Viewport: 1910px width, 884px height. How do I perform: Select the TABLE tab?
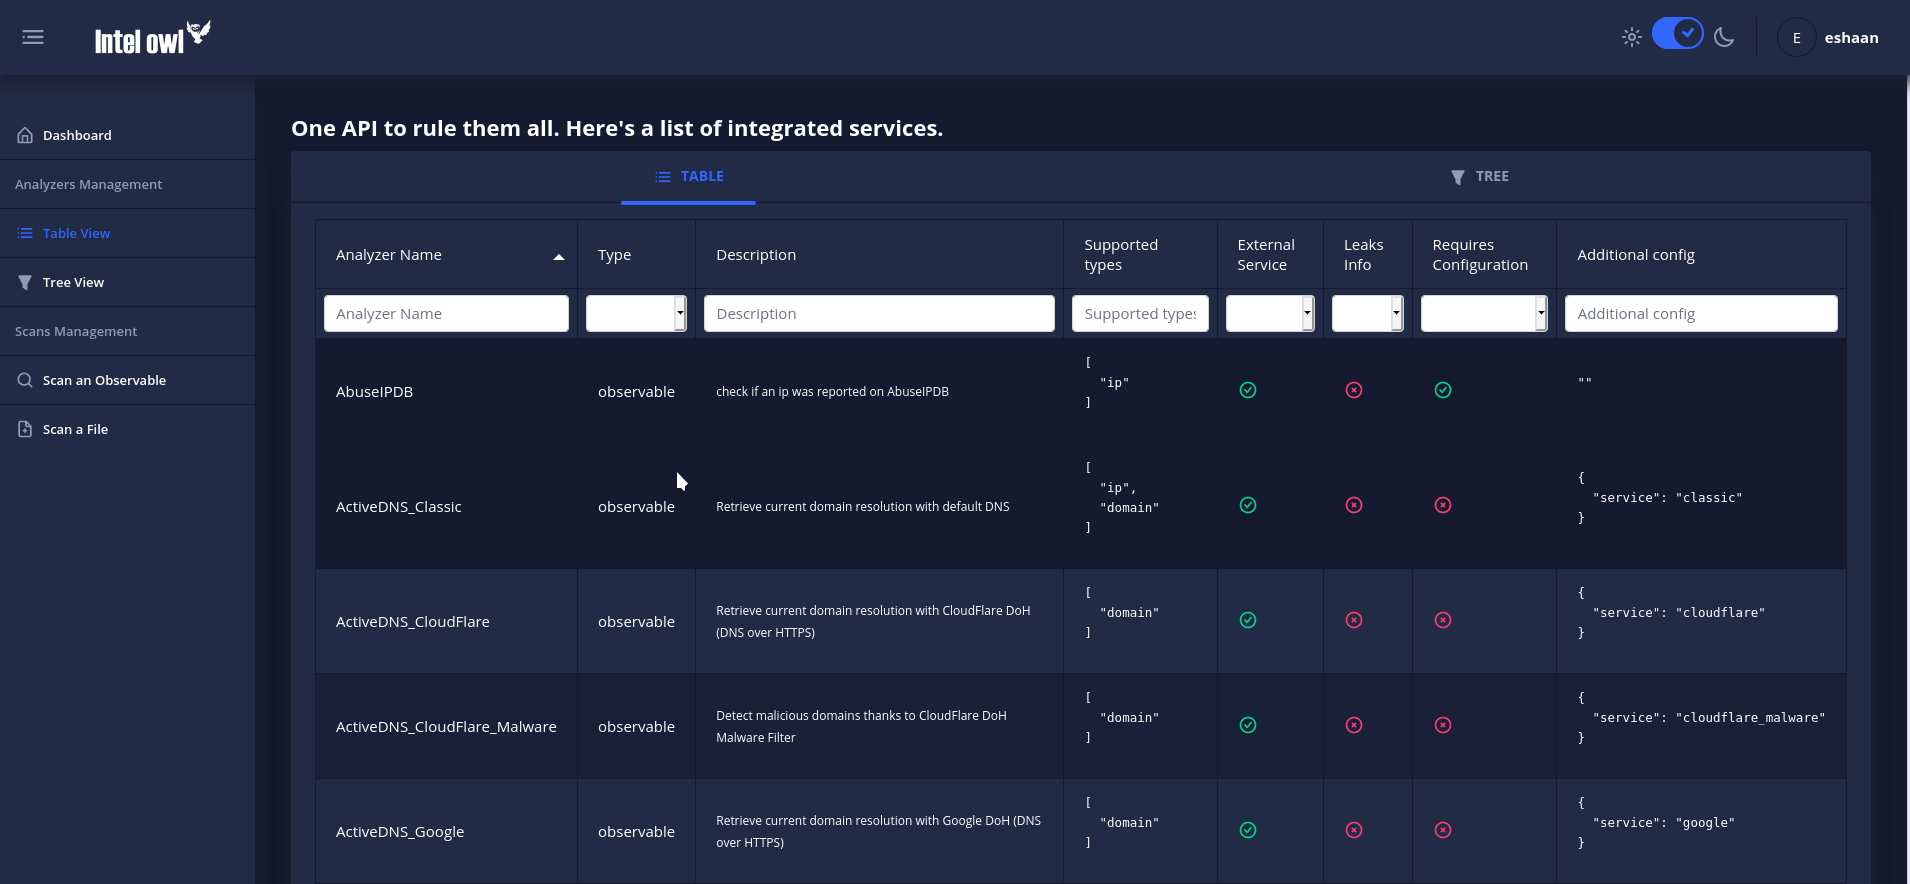[689, 177]
